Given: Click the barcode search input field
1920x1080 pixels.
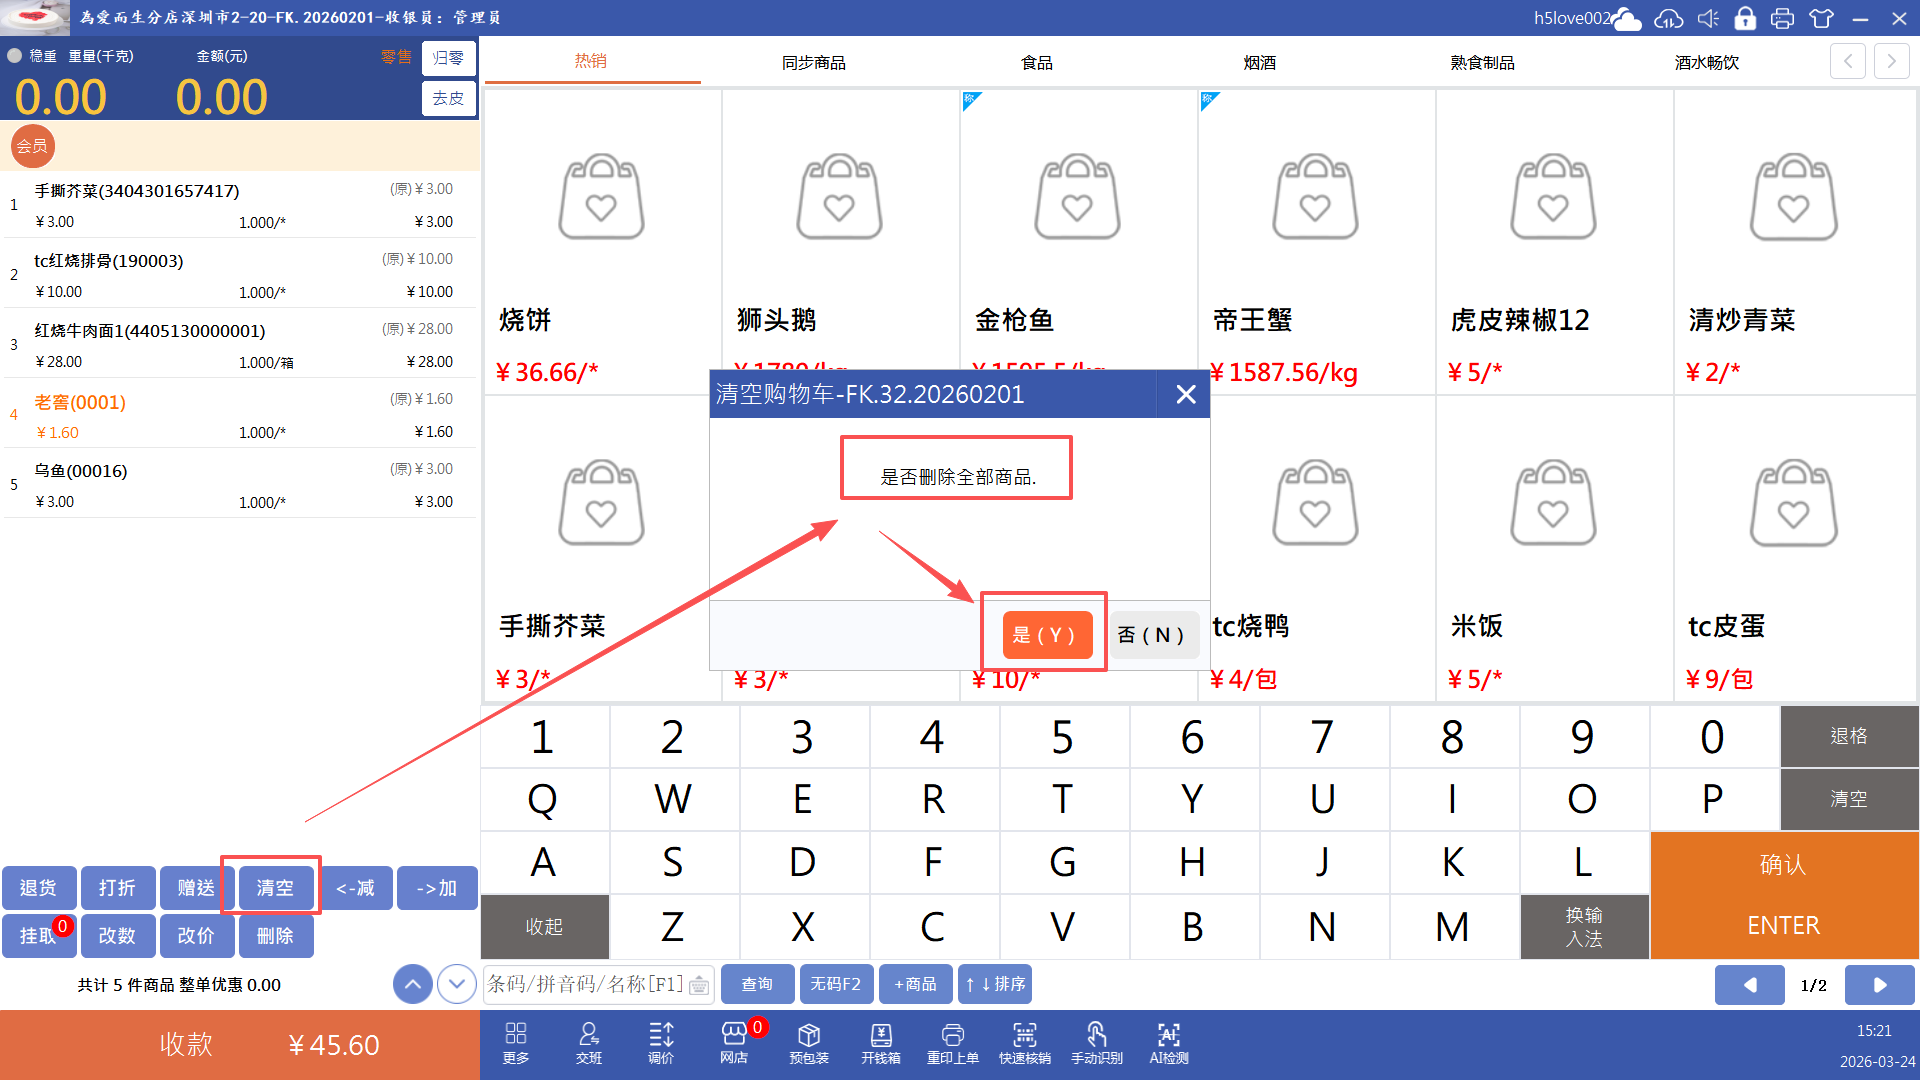Looking at the screenshot, I should (x=586, y=984).
